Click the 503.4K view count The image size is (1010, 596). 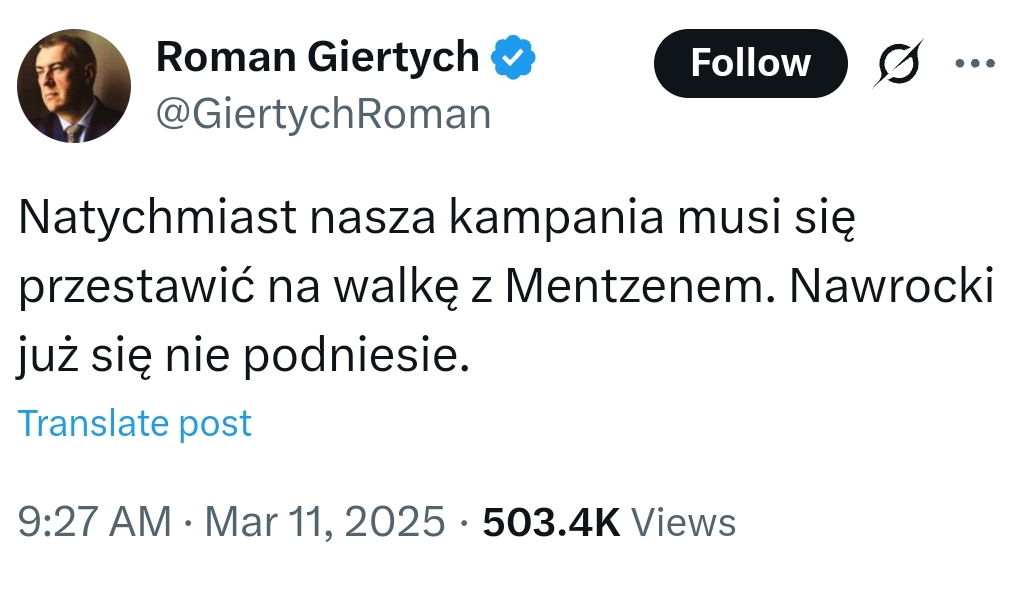[x=551, y=522]
